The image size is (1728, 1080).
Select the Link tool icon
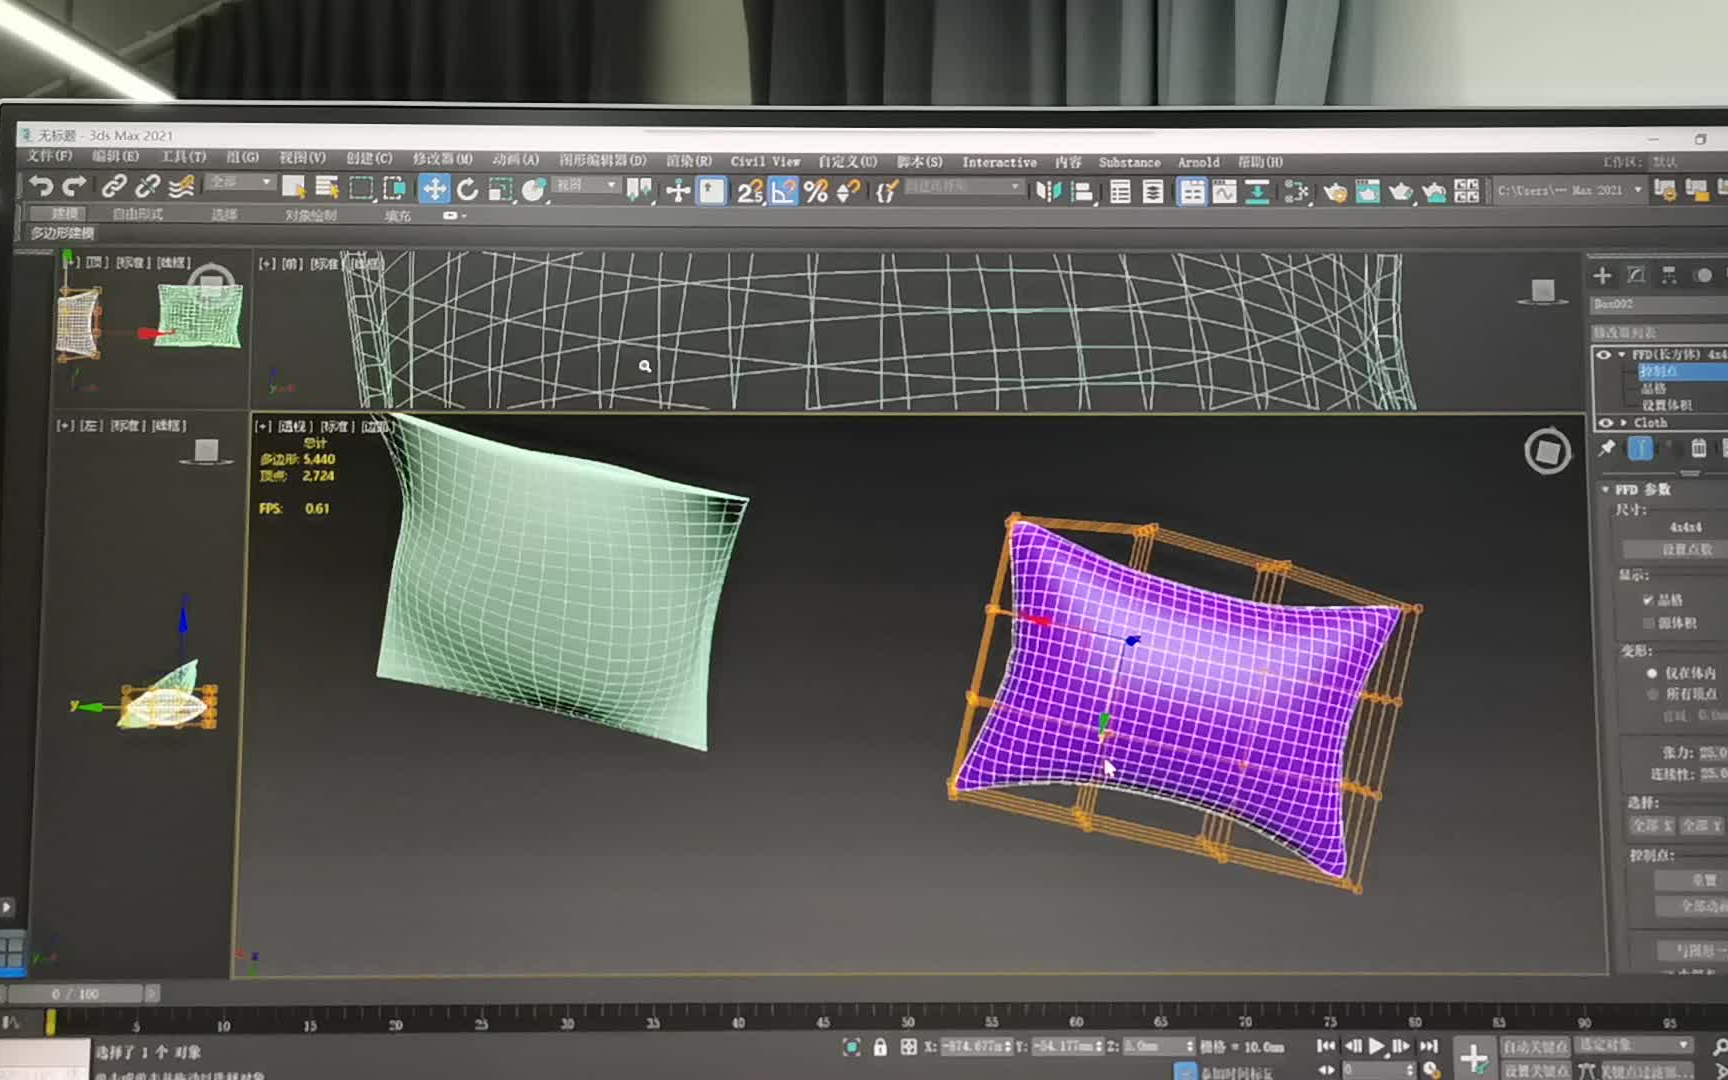(x=114, y=186)
